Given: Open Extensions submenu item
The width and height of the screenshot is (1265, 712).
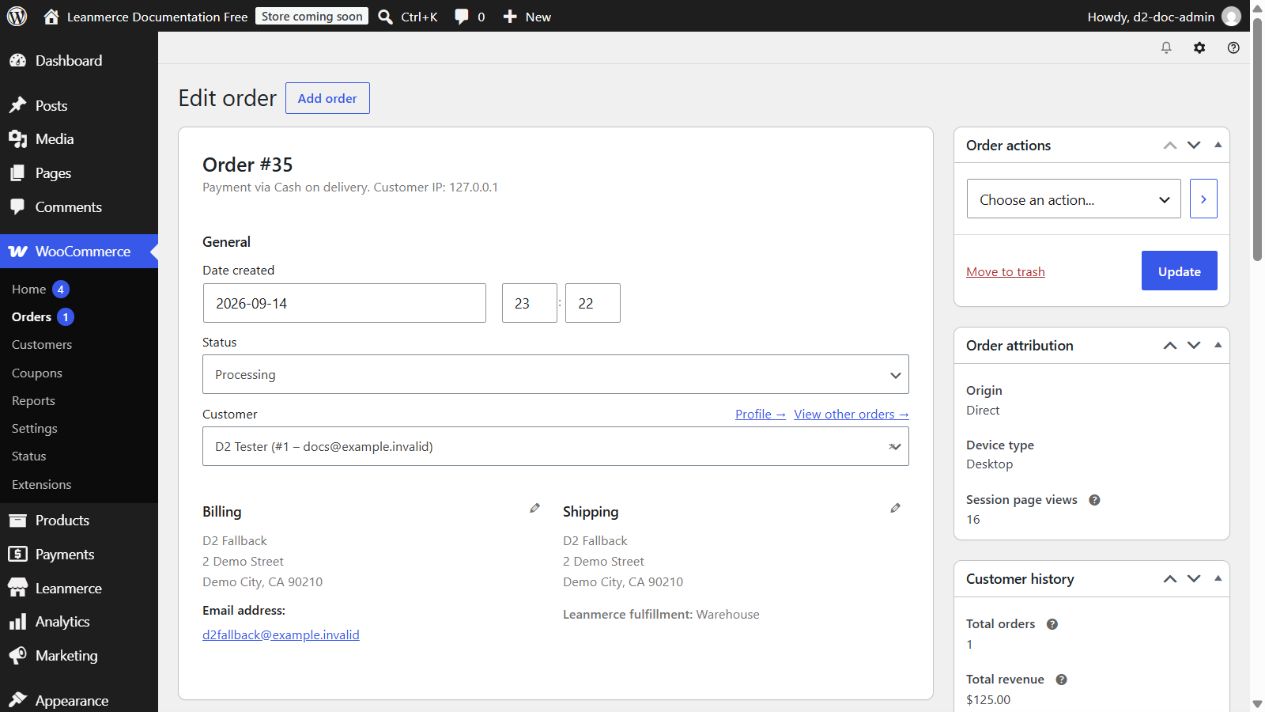Looking at the screenshot, I should tap(42, 484).
